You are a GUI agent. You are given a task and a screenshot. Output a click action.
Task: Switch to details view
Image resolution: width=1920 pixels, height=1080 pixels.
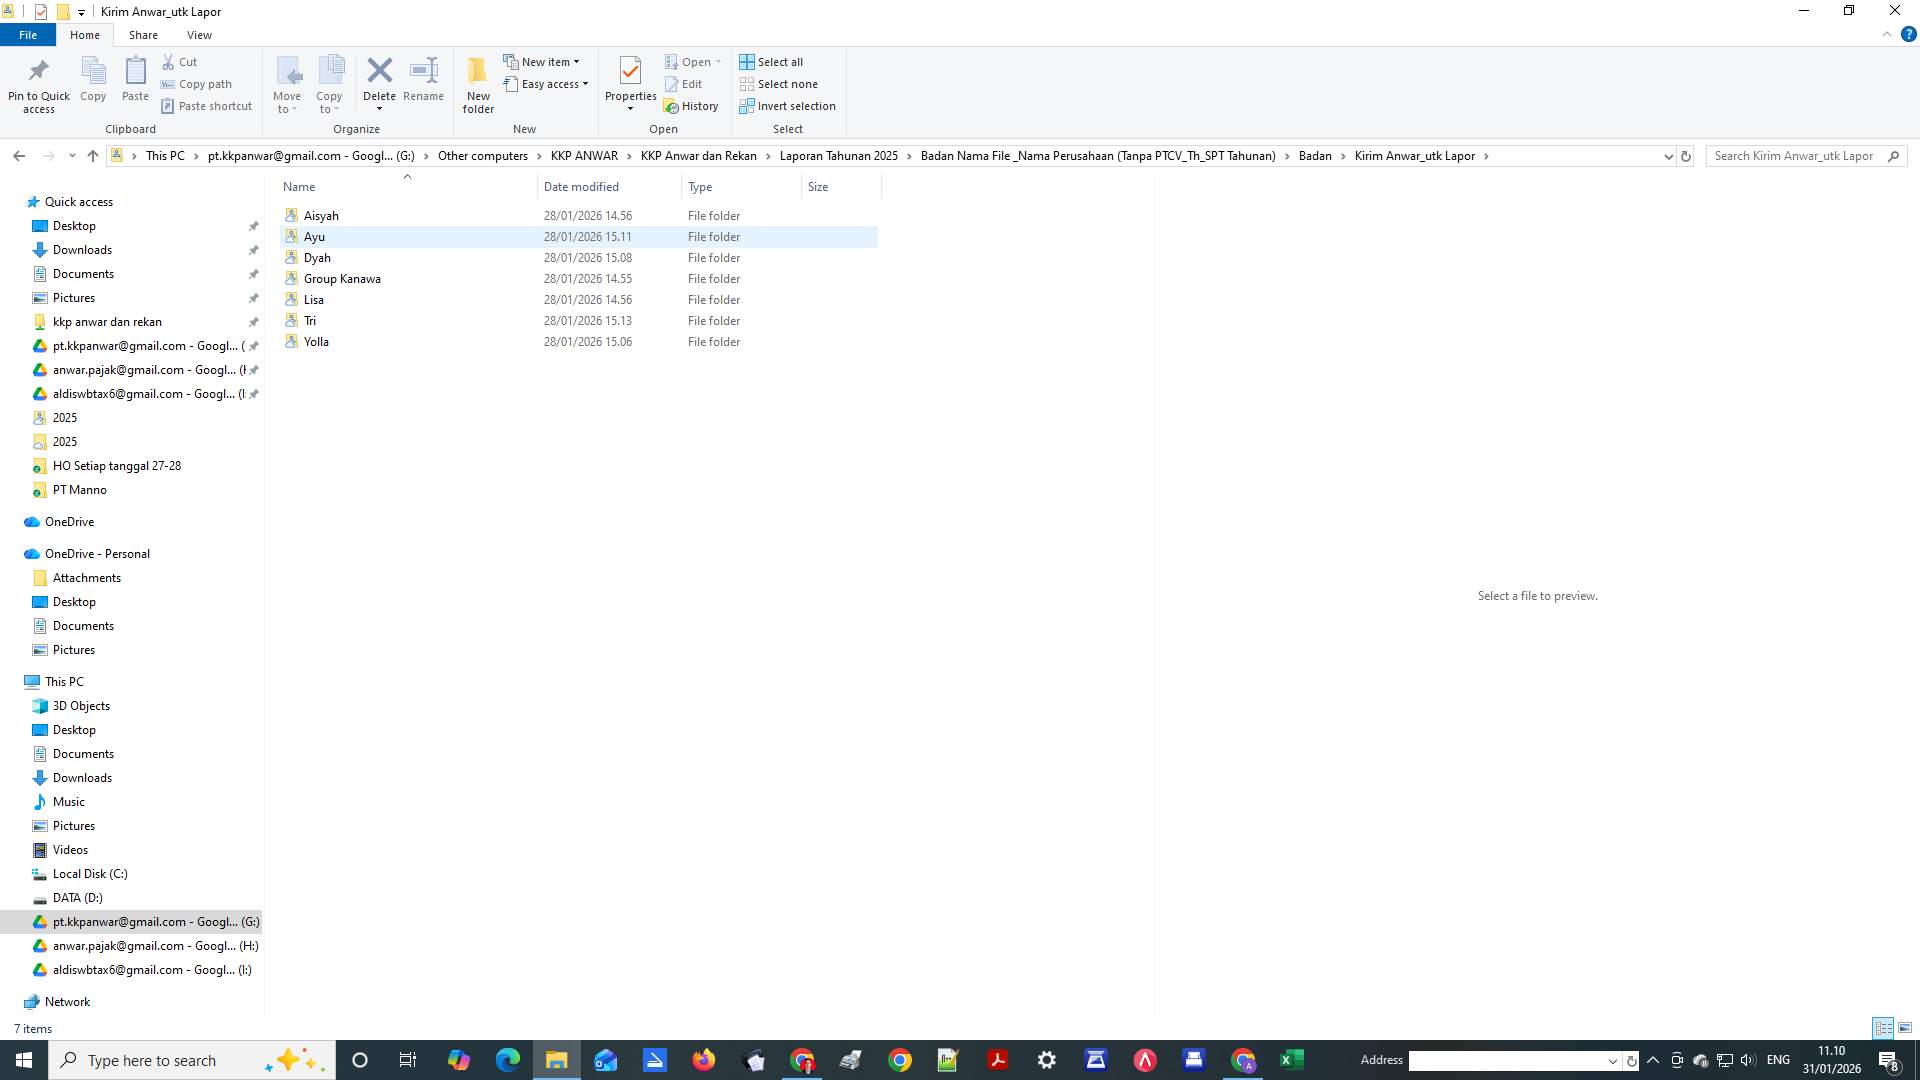1884,1027
